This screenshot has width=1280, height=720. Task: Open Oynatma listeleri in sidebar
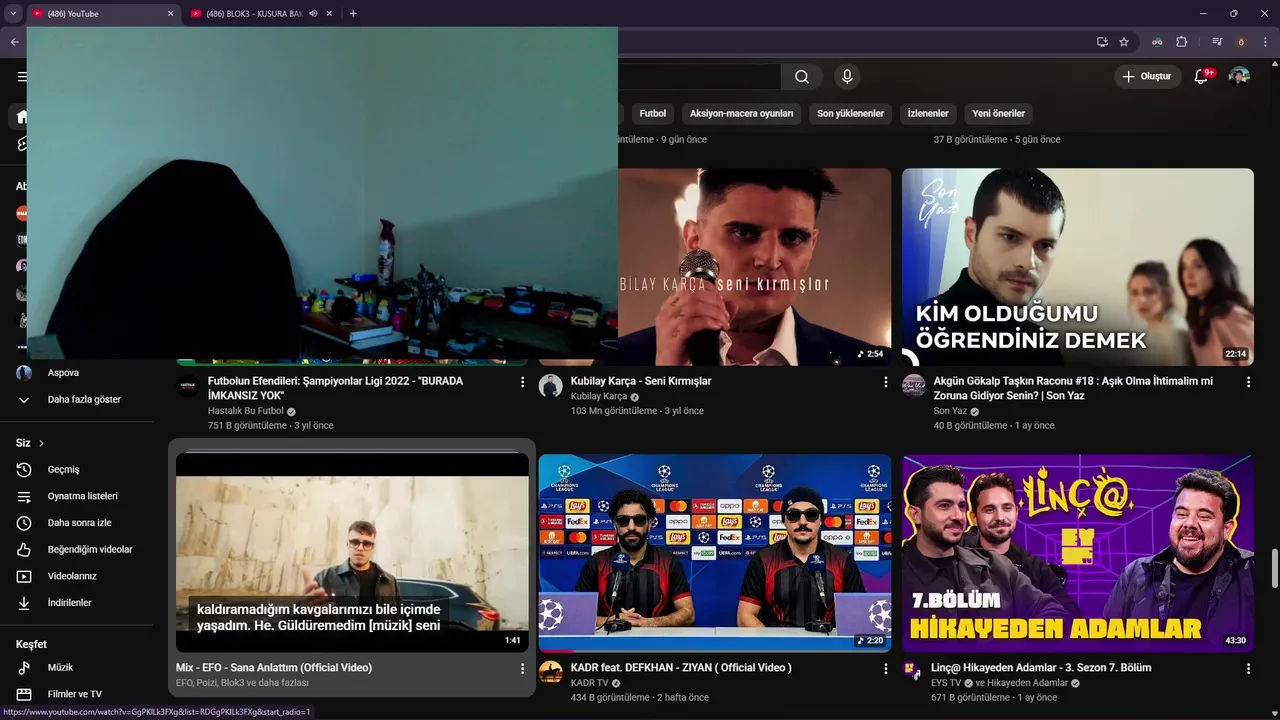point(81,496)
